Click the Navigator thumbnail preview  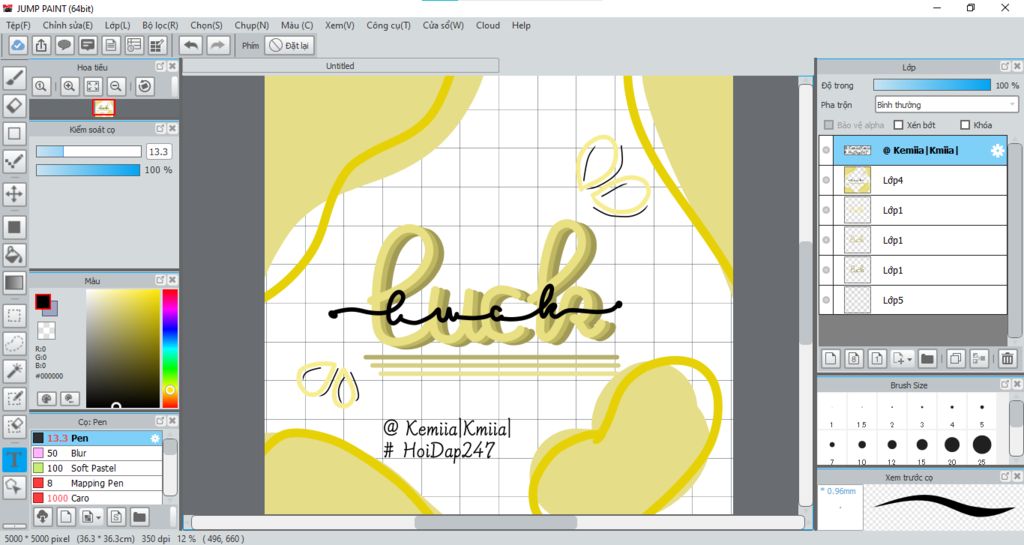pos(104,108)
